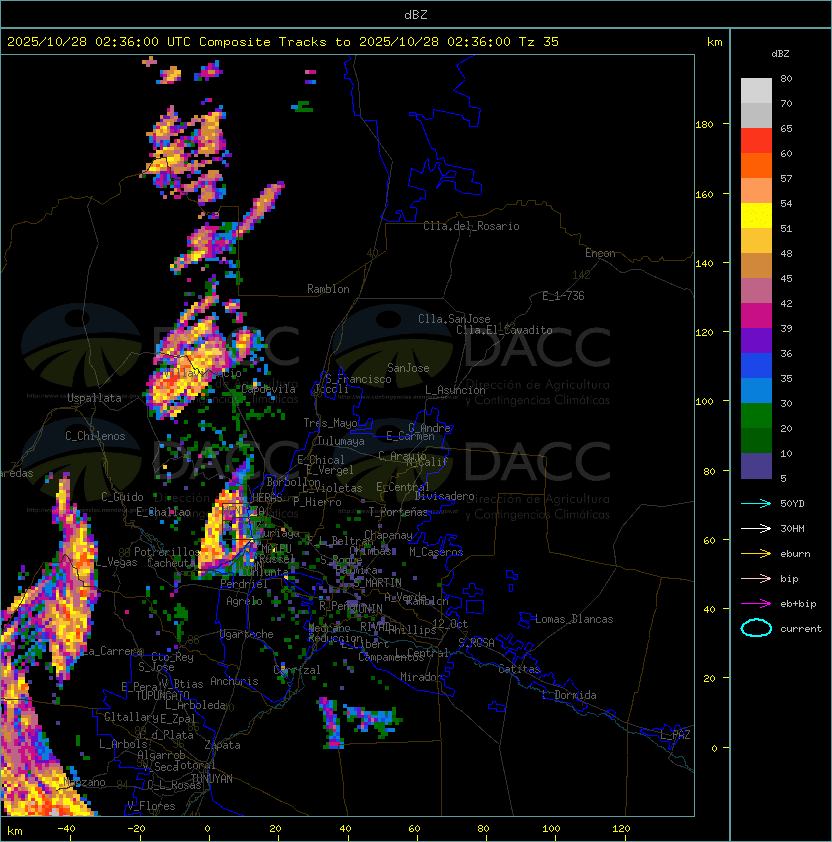Click the 'E_1-736' map label
832x842 pixels.
(563, 296)
